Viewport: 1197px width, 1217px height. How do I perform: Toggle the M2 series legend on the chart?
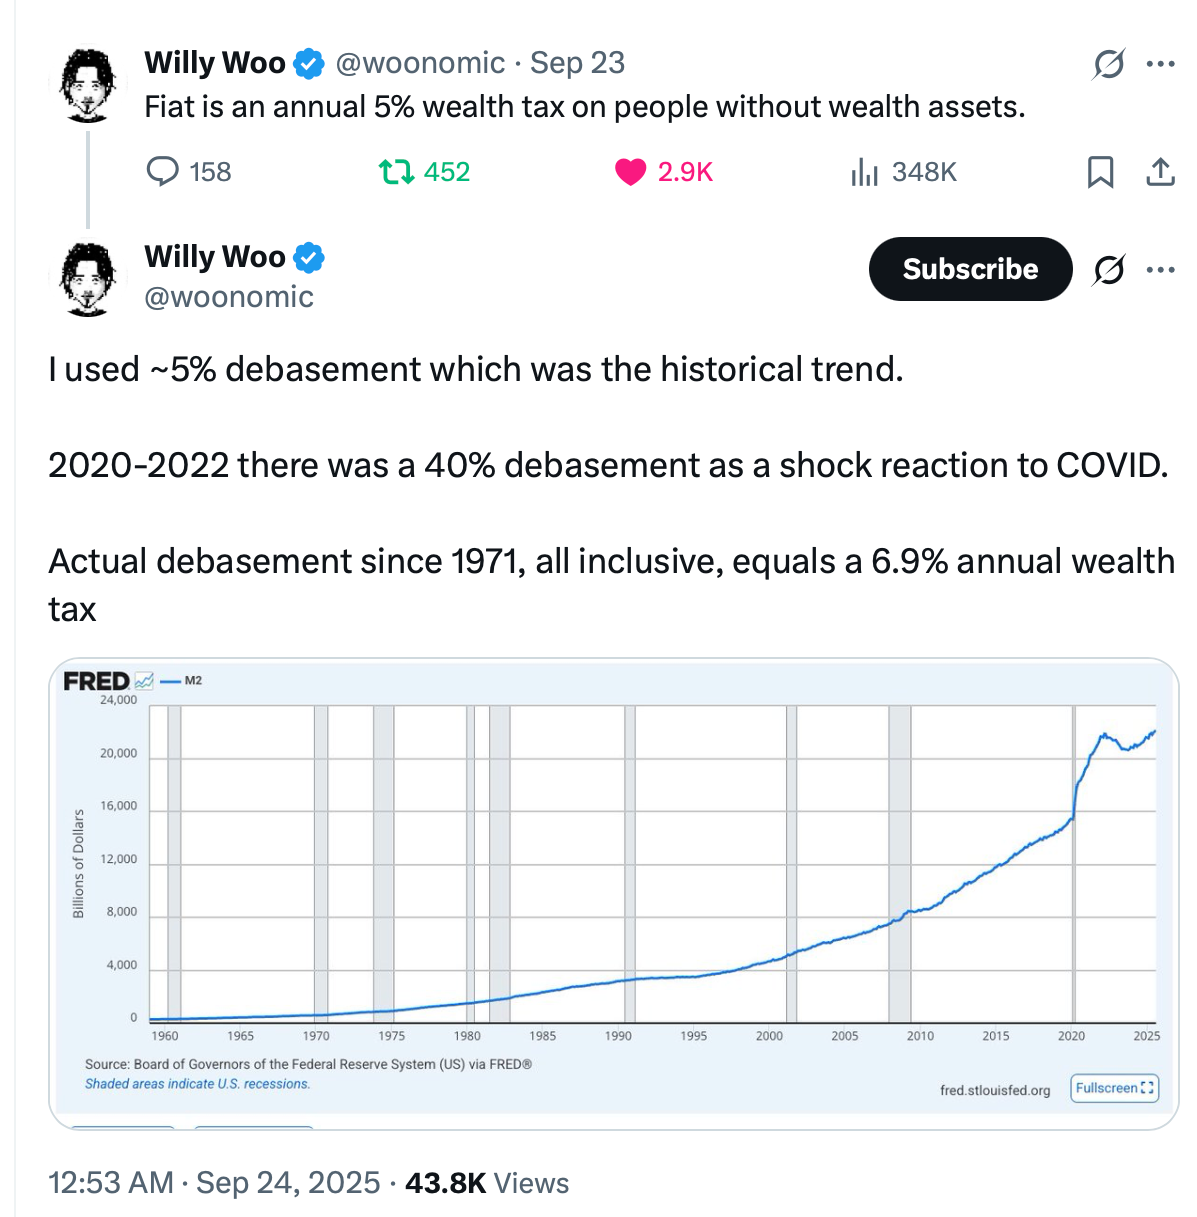180,681
